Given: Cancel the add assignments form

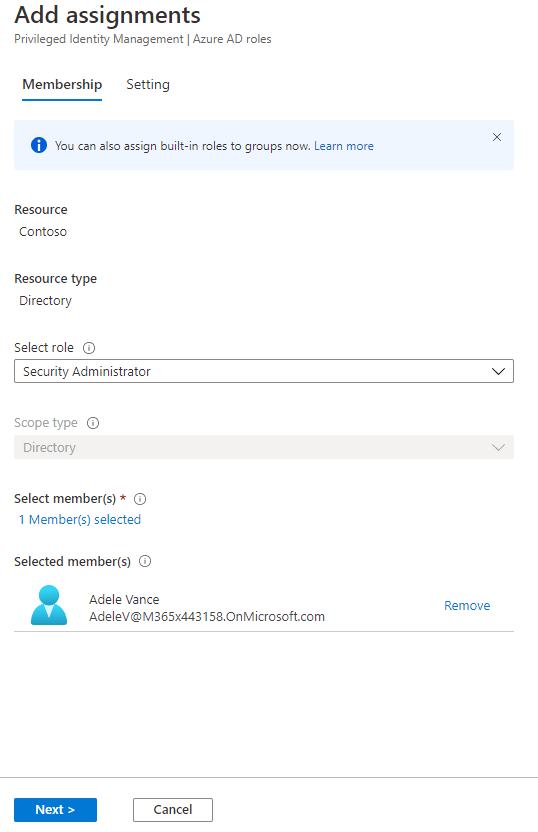Looking at the screenshot, I should point(173,810).
